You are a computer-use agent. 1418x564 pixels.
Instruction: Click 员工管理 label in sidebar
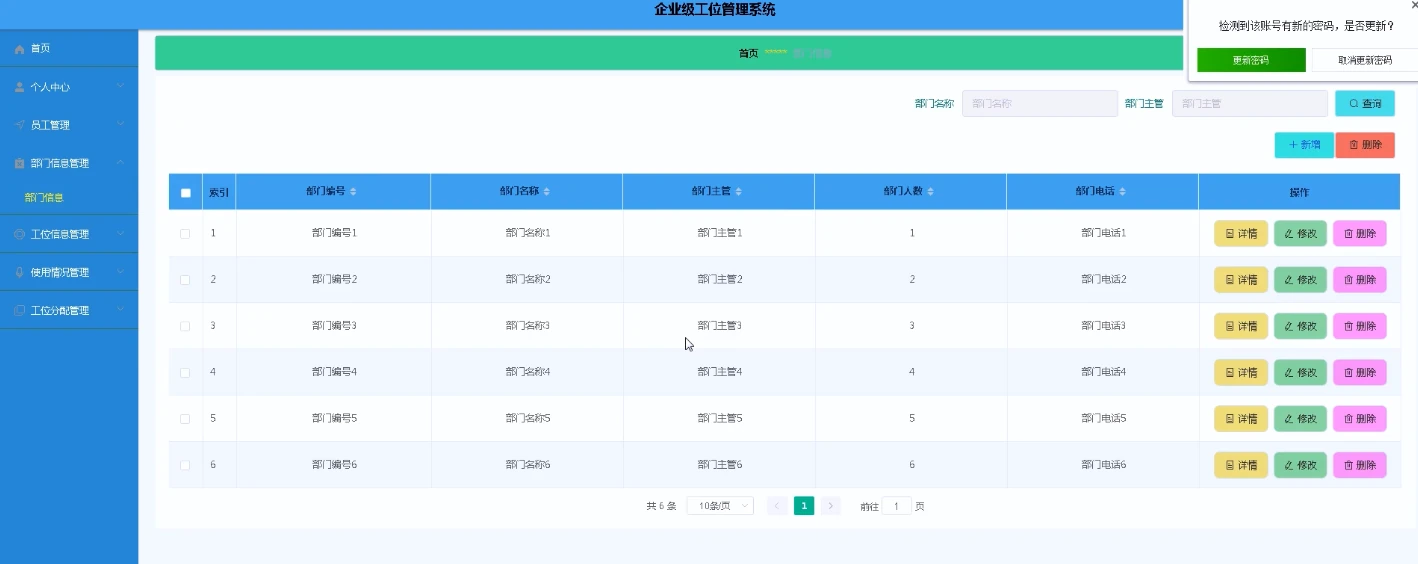point(50,125)
